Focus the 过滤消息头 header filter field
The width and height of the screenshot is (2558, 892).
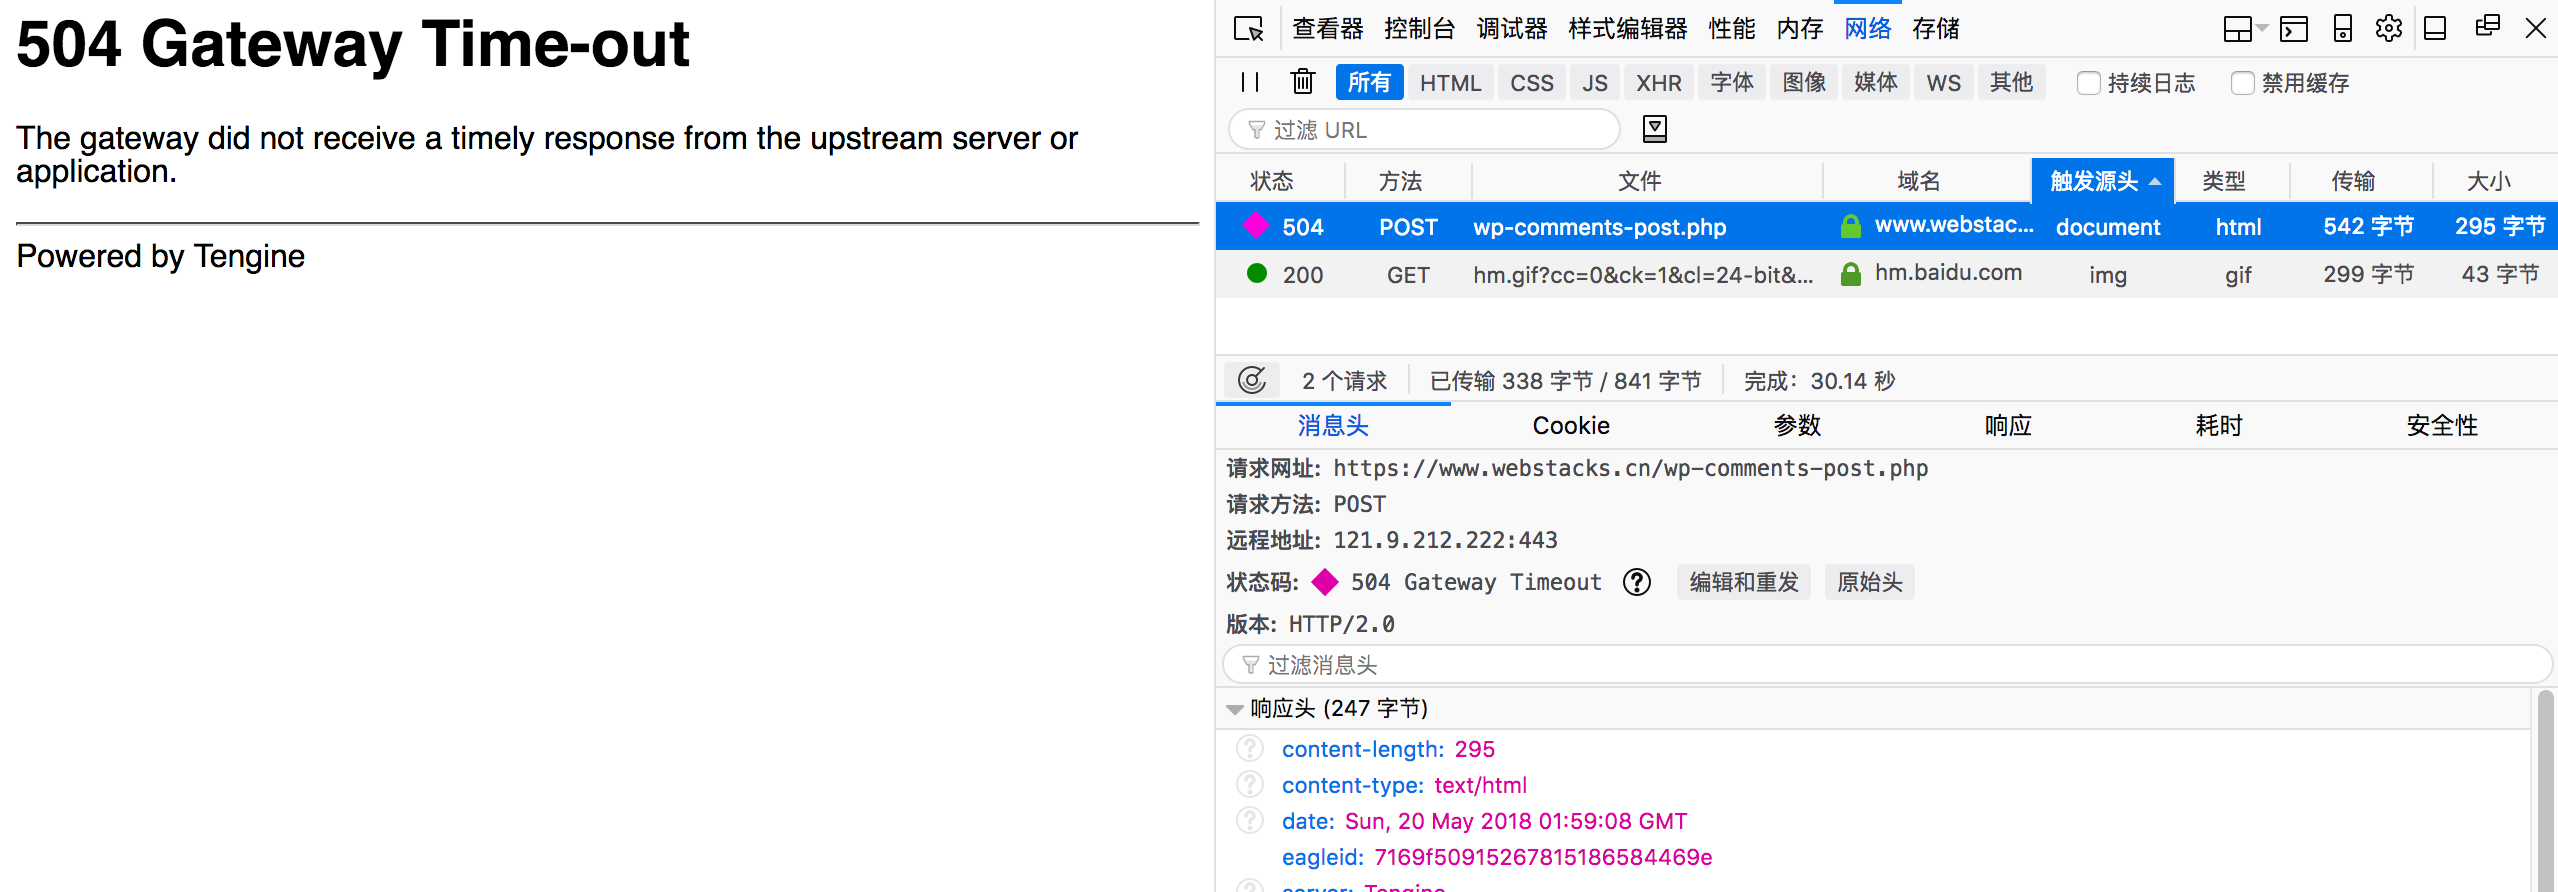(1886, 665)
